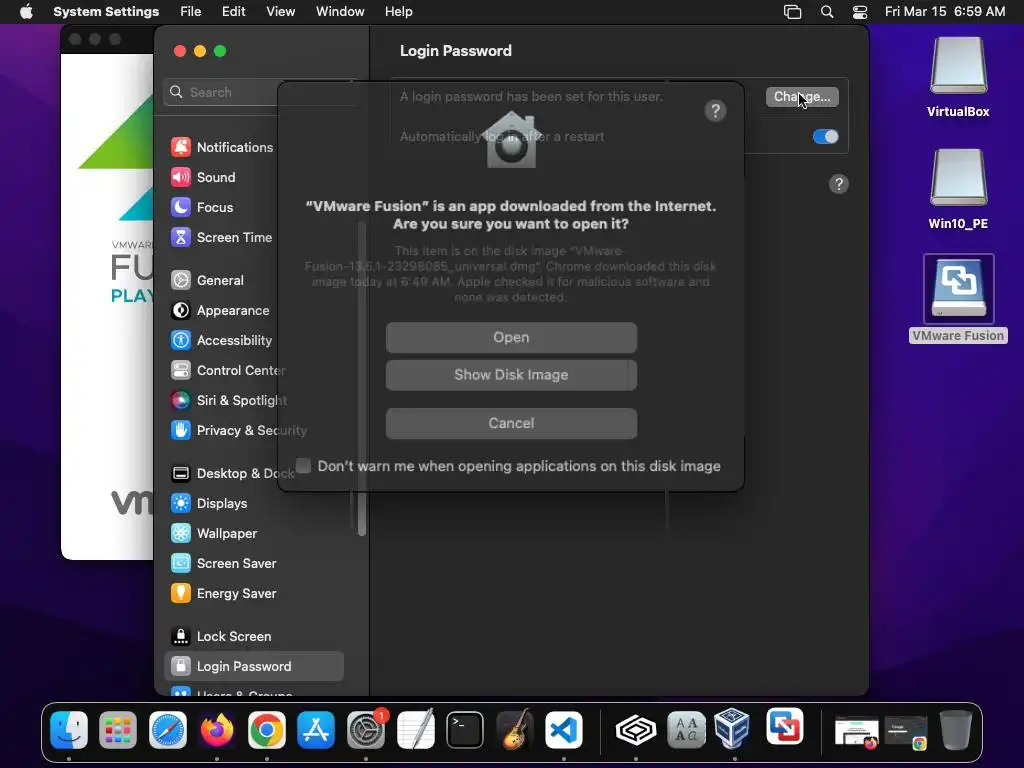This screenshot has width=1024, height=768.
Task: Click the Show Disk Image button
Action: [511, 375]
